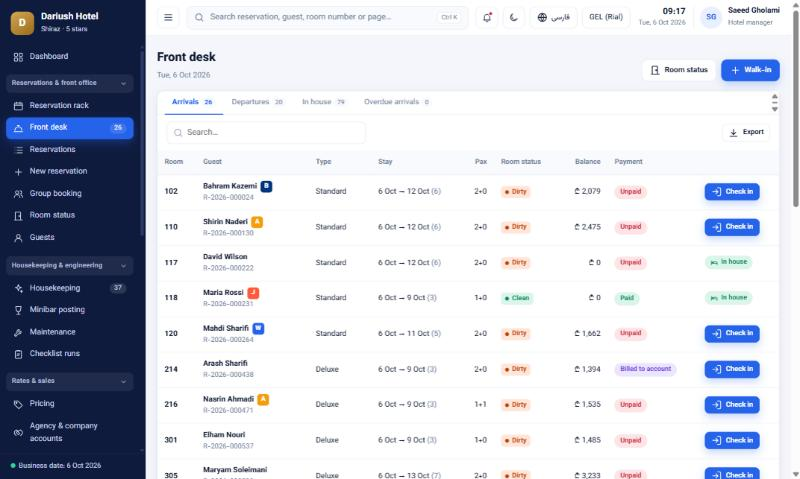Check in room 120 Mahdi Sharifi
The image size is (800, 479).
pyautogui.click(x=732, y=334)
